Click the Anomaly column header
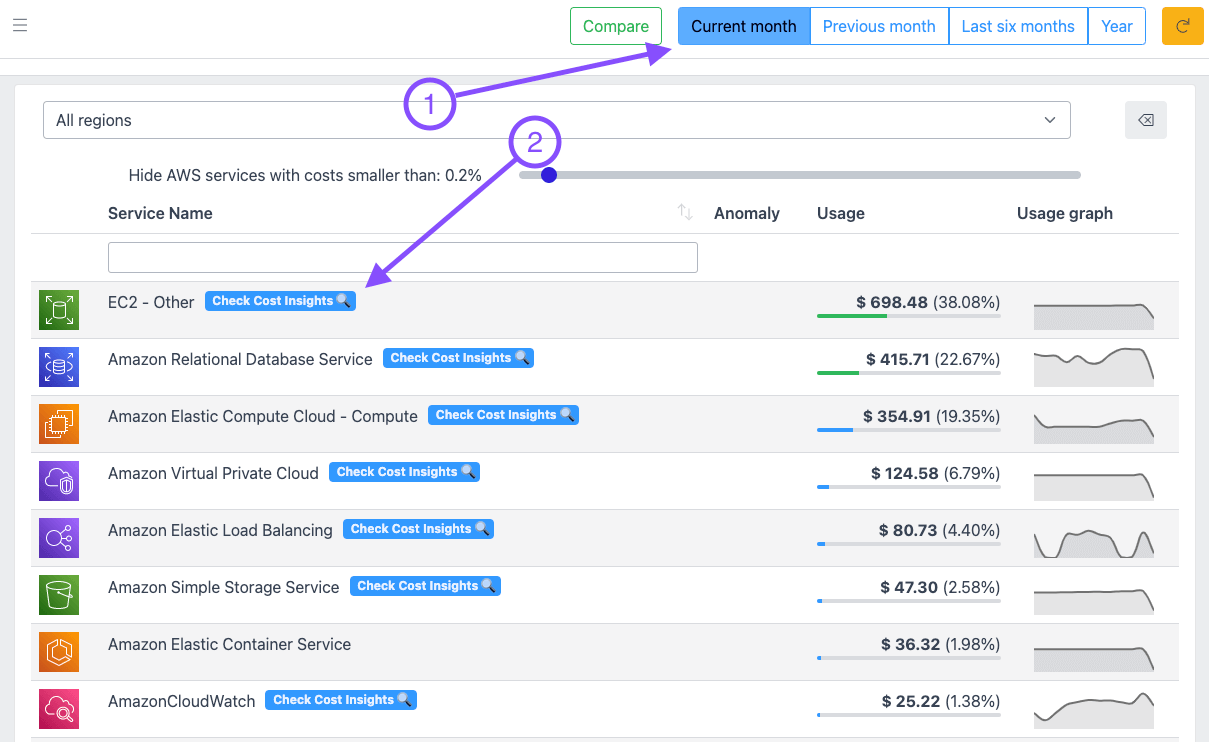The height and width of the screenshot is (742, 1209). (747, 213)
